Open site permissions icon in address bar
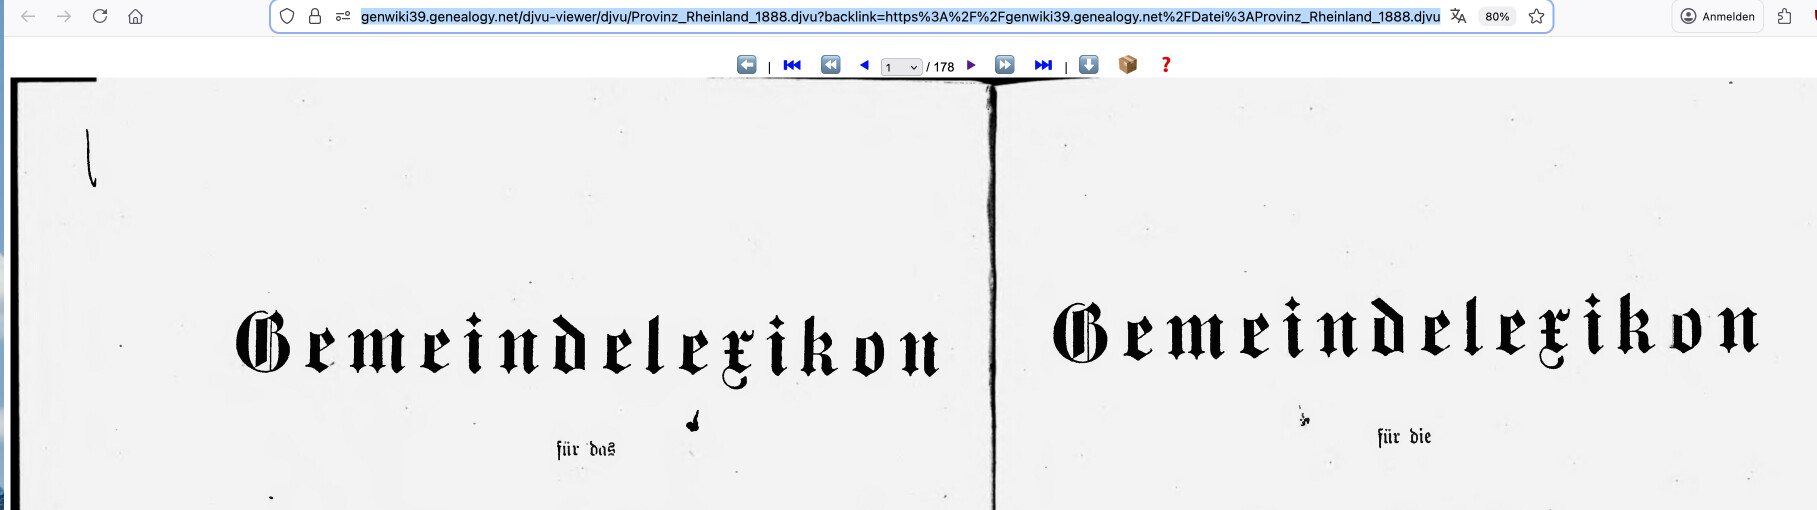The image size is (1817, 510). tap(343, 16)
